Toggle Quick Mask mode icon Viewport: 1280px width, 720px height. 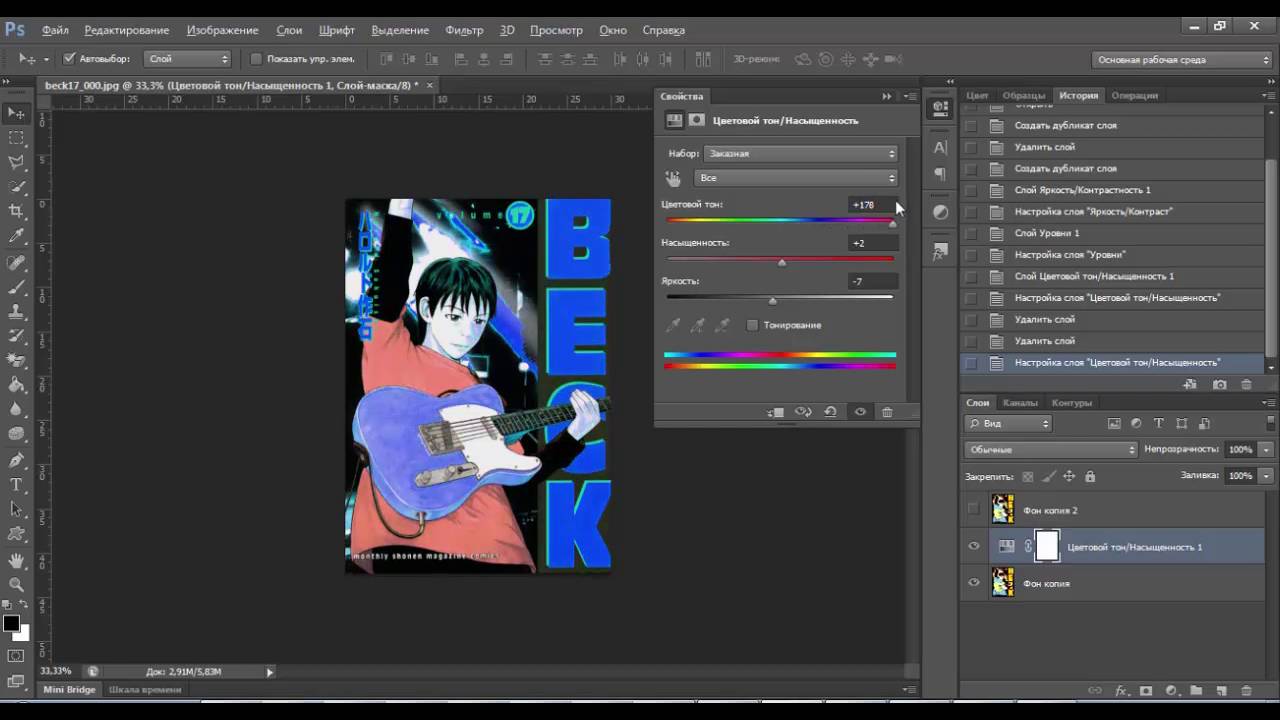click(x=16, y=656)
